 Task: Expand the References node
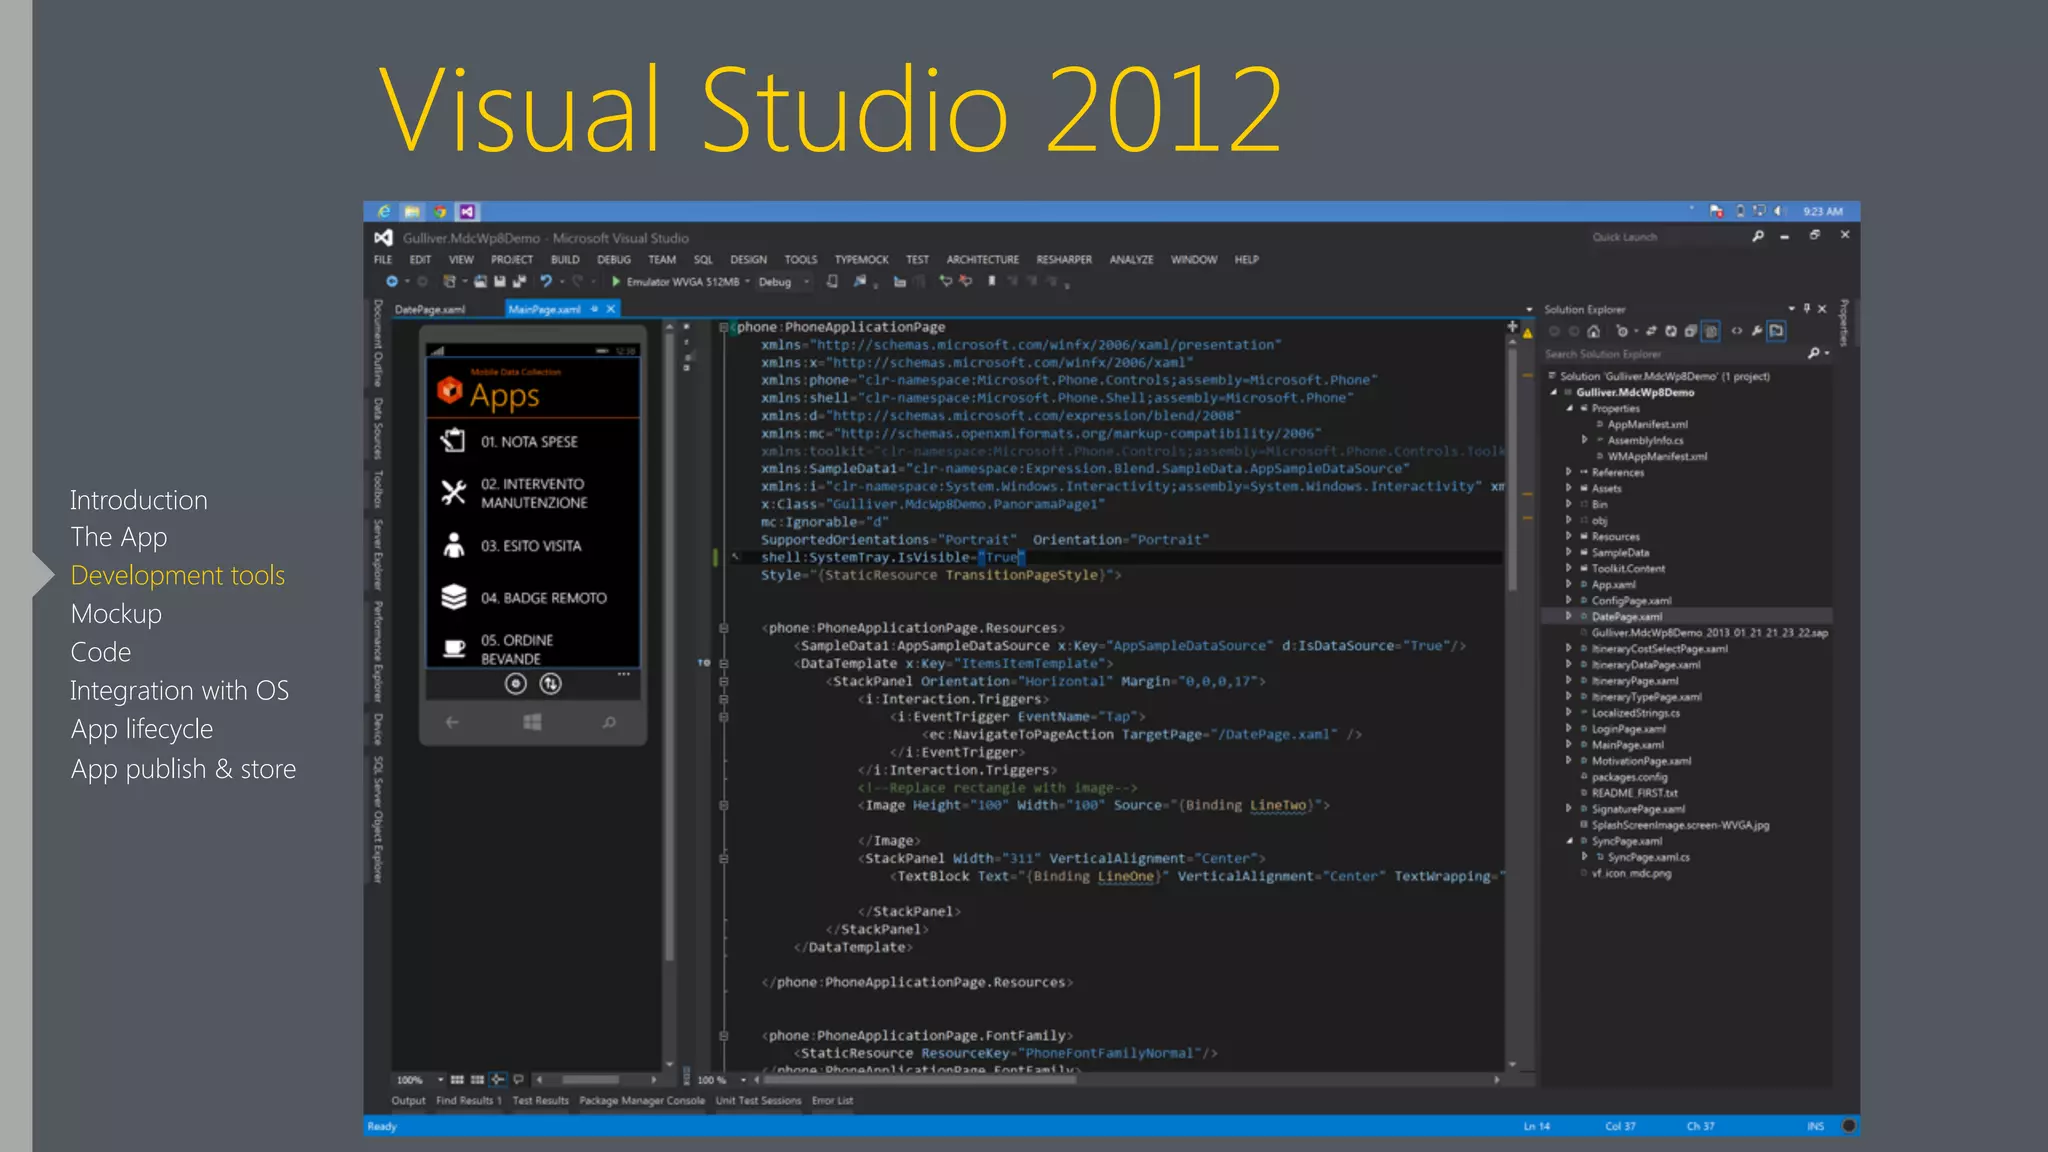(x=1569, y=472)
